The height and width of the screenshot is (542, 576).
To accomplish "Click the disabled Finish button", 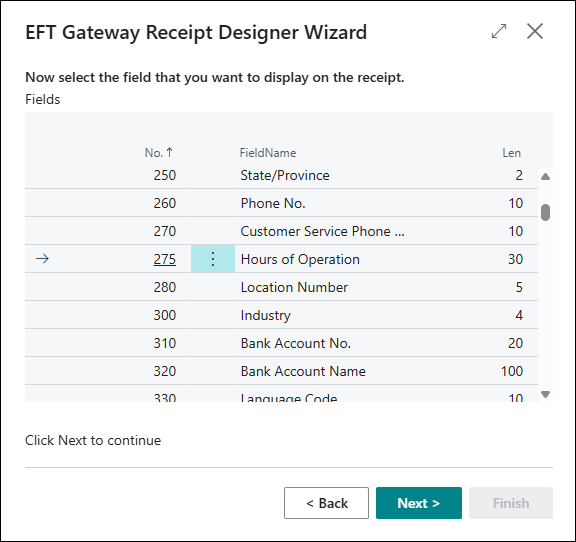I will (511, 503).
